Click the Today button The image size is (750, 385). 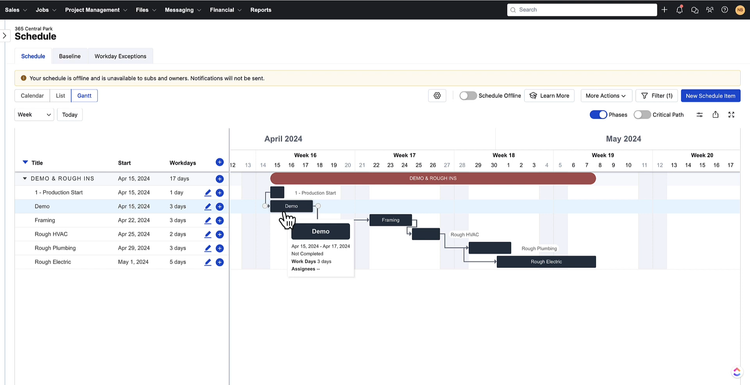(x=70, y=115)
